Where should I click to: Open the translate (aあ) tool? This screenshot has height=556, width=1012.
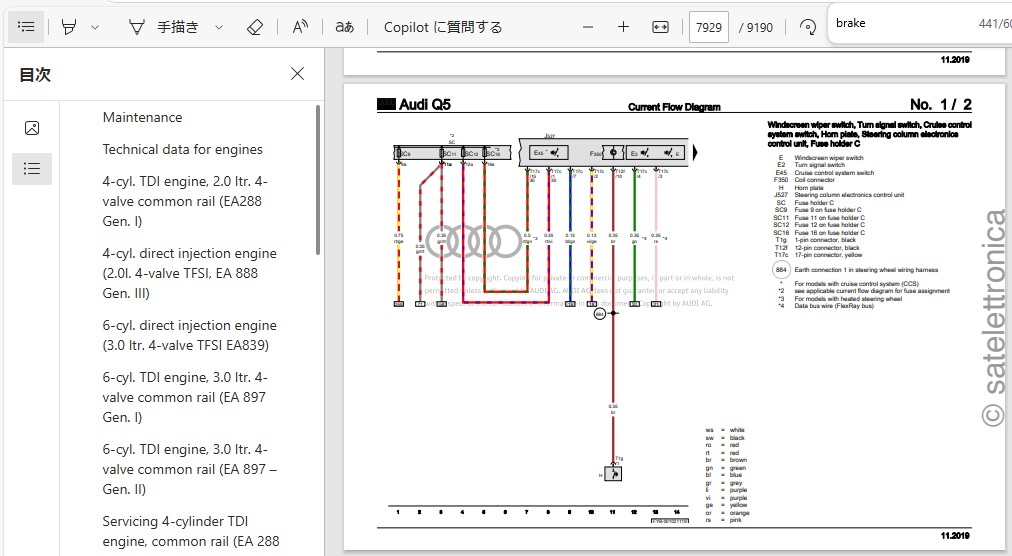point(345,27)
